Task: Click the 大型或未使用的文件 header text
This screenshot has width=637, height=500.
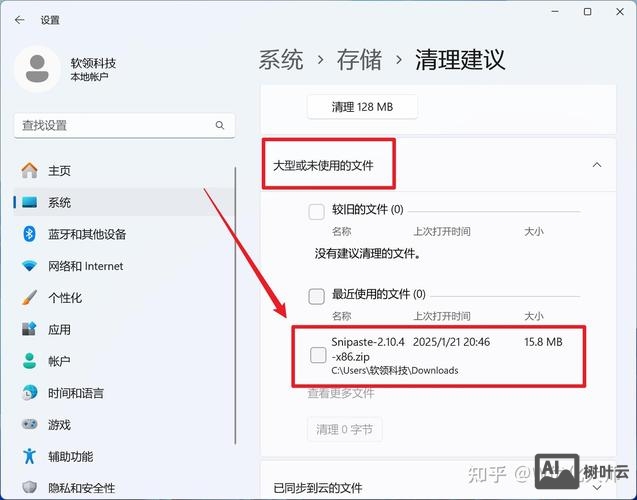Action: 323,165
